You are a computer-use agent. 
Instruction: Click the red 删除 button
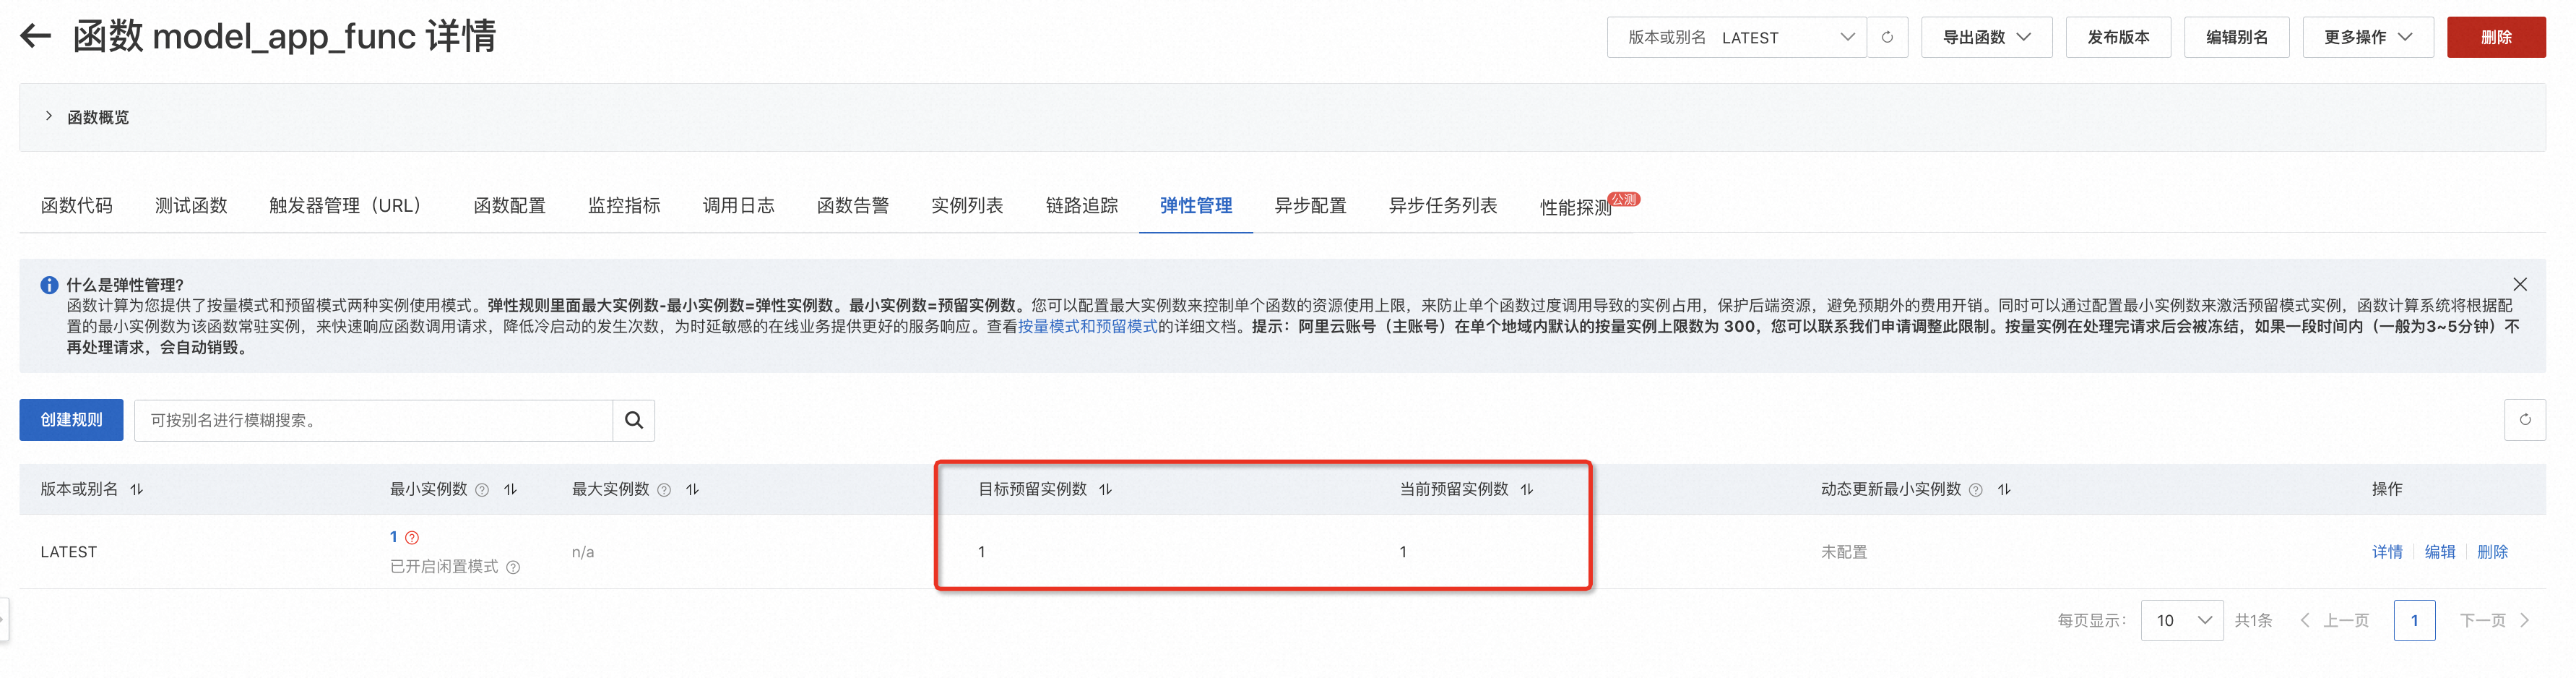click(2496, 37)
